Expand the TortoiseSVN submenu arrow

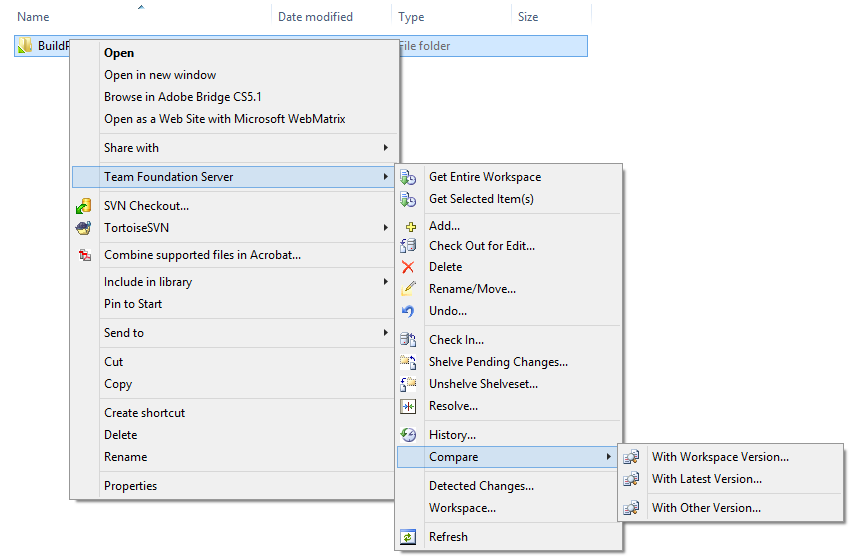386,228
